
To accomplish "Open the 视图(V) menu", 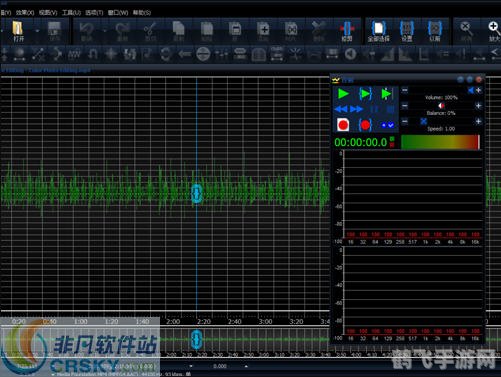I will click(48, 13).
